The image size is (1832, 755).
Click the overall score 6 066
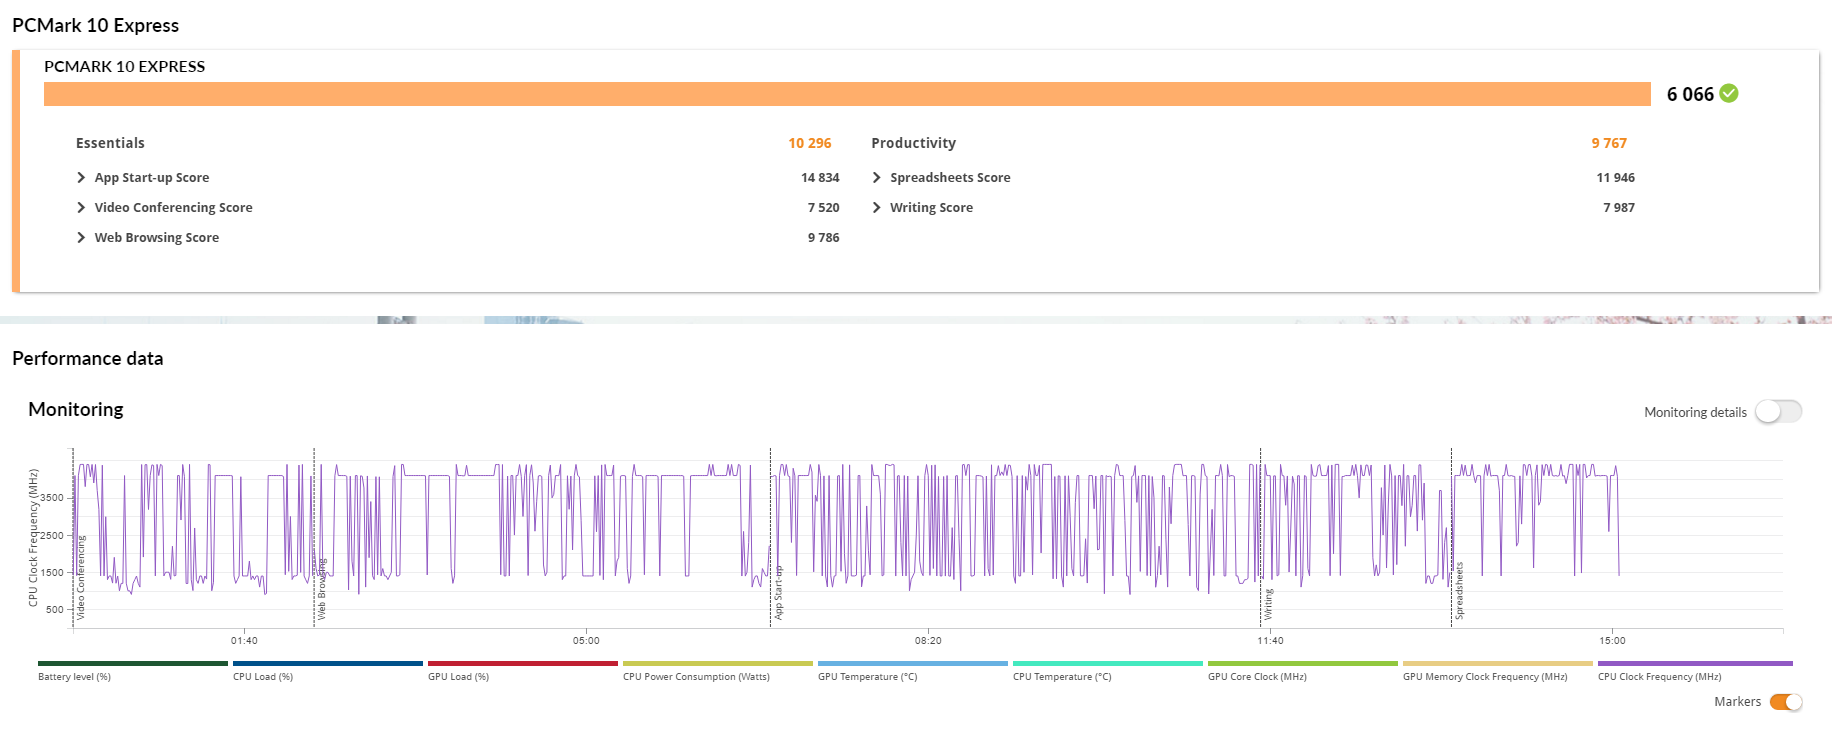(x=1690, y=94)
